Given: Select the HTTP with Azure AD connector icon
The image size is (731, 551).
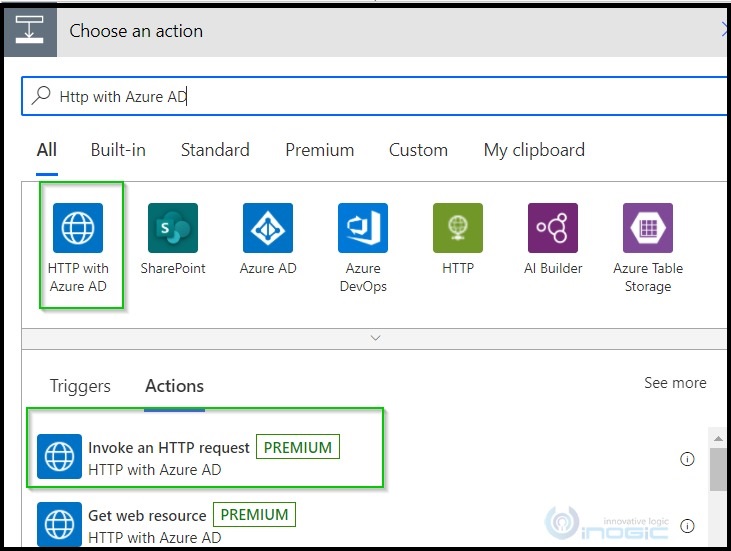Looking at the screenshot, I should [x=78, y=228].
